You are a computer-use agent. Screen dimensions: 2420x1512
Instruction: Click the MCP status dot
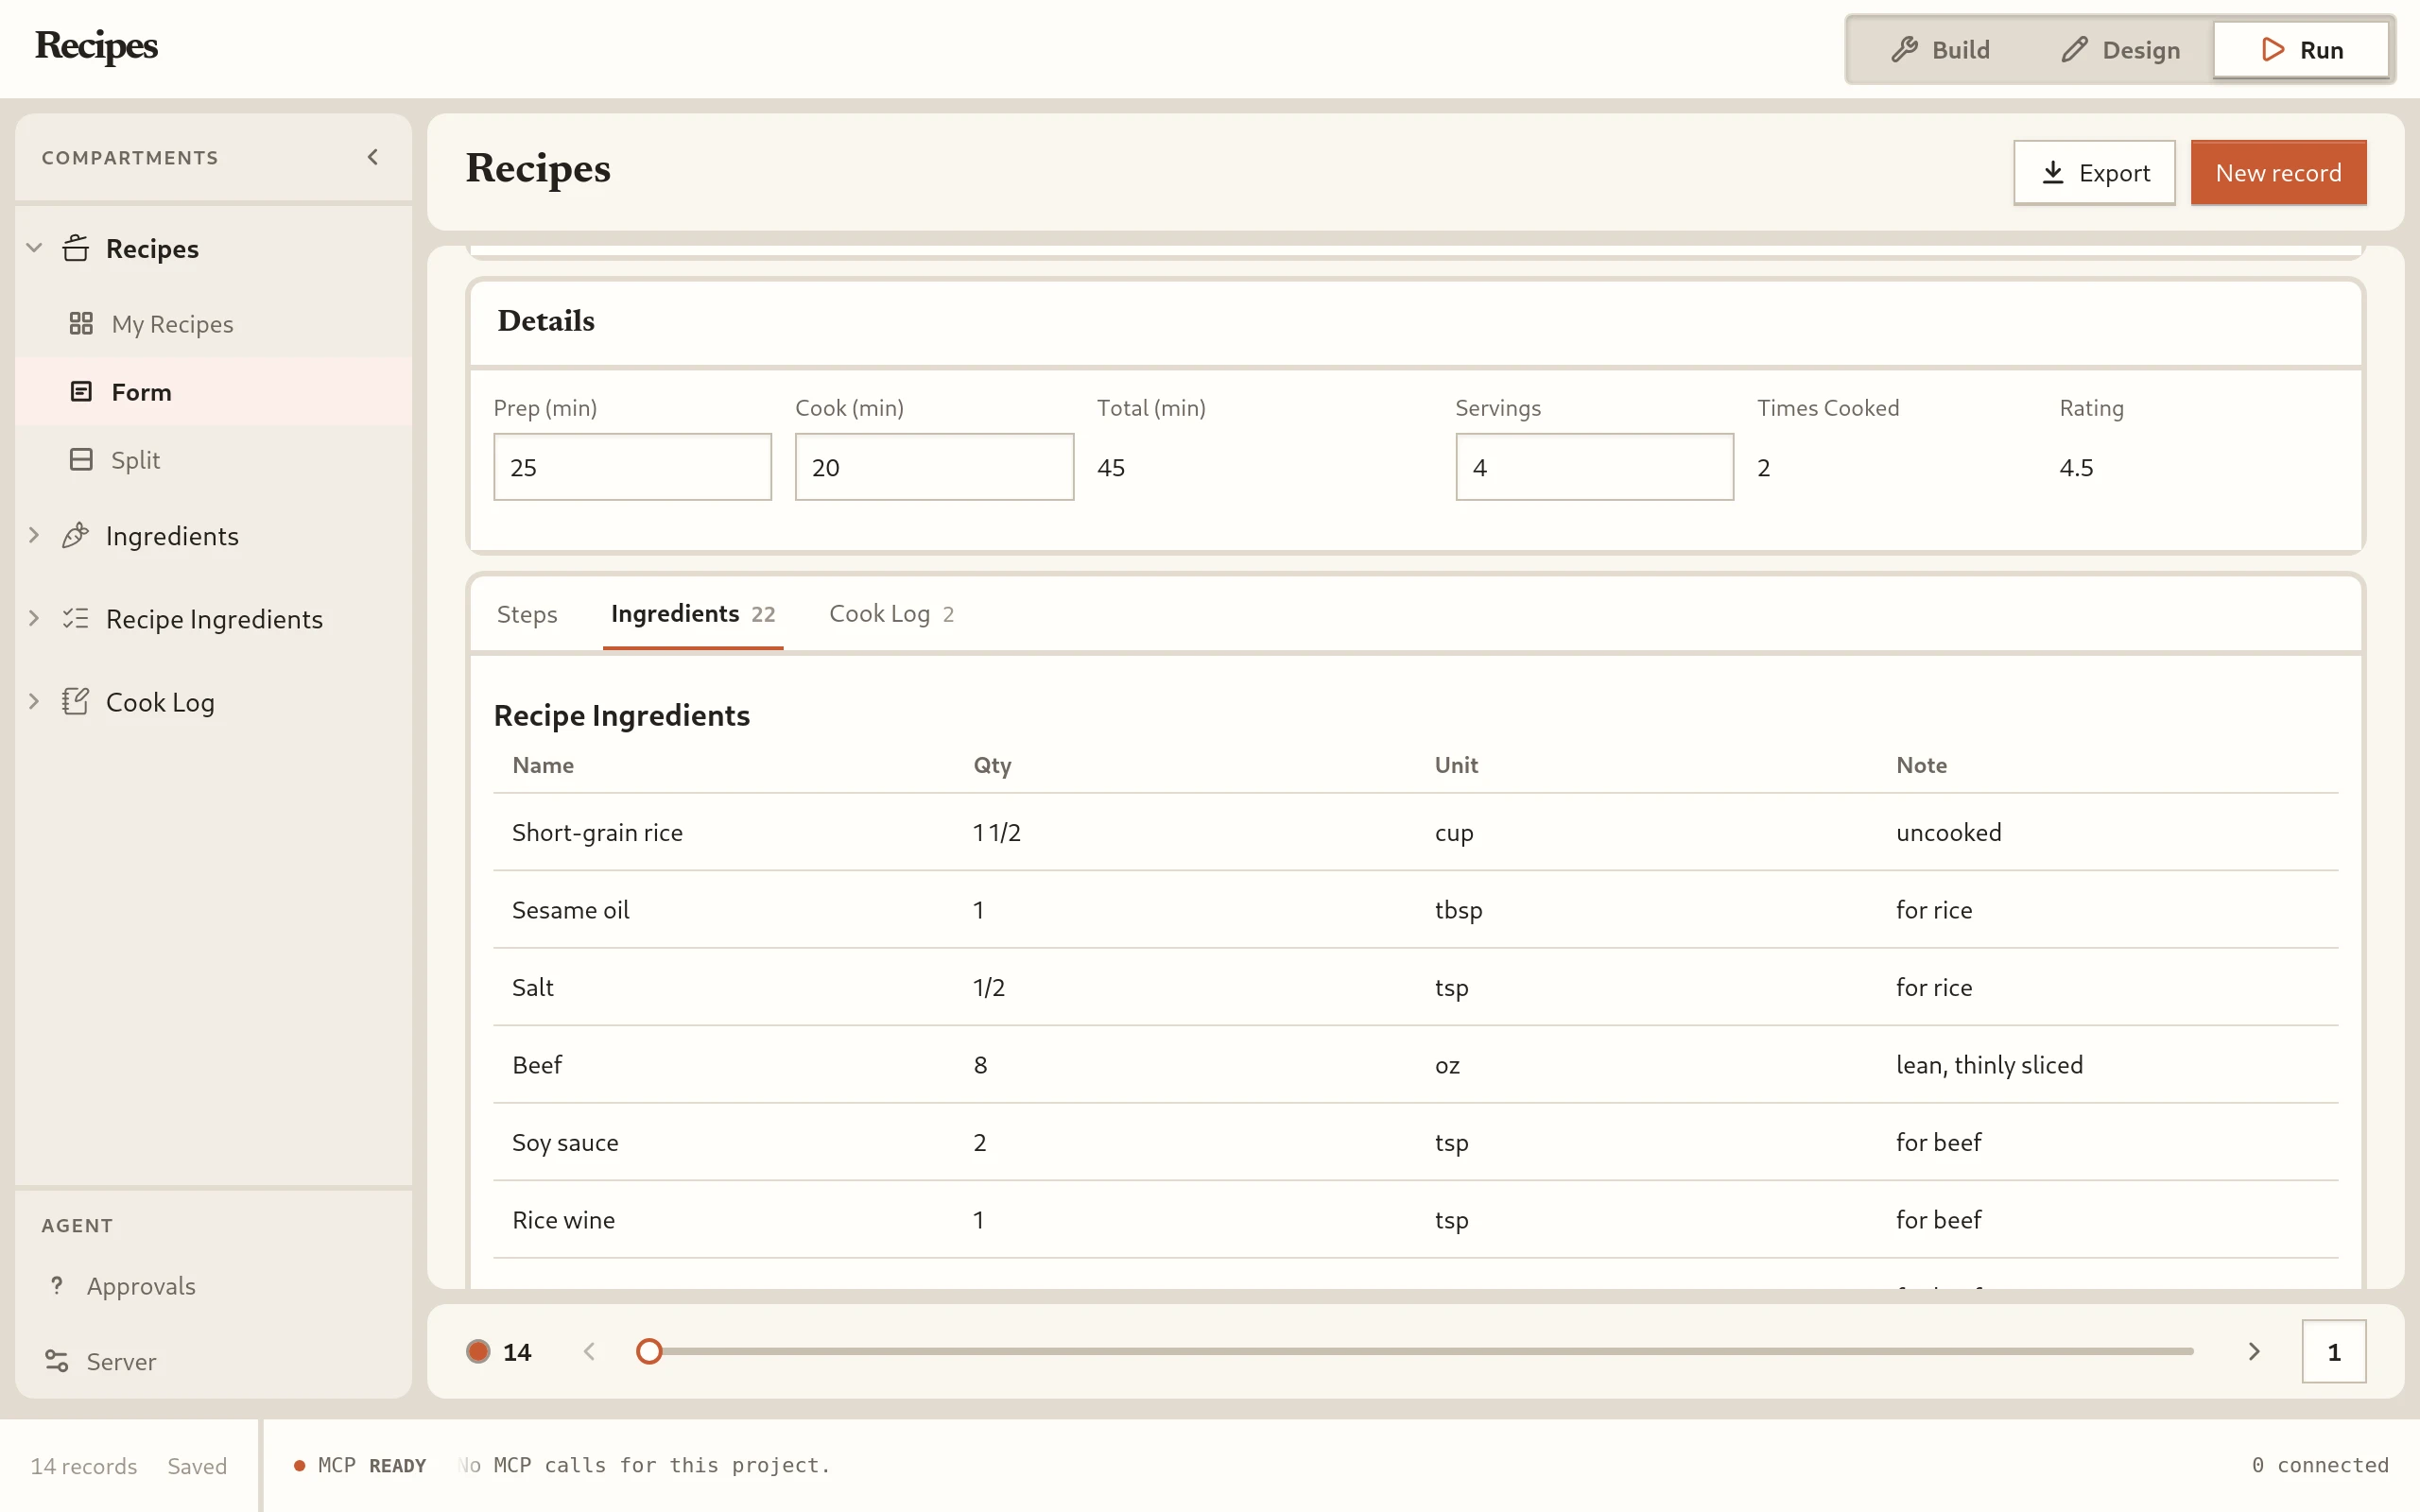click(299, 1465)
